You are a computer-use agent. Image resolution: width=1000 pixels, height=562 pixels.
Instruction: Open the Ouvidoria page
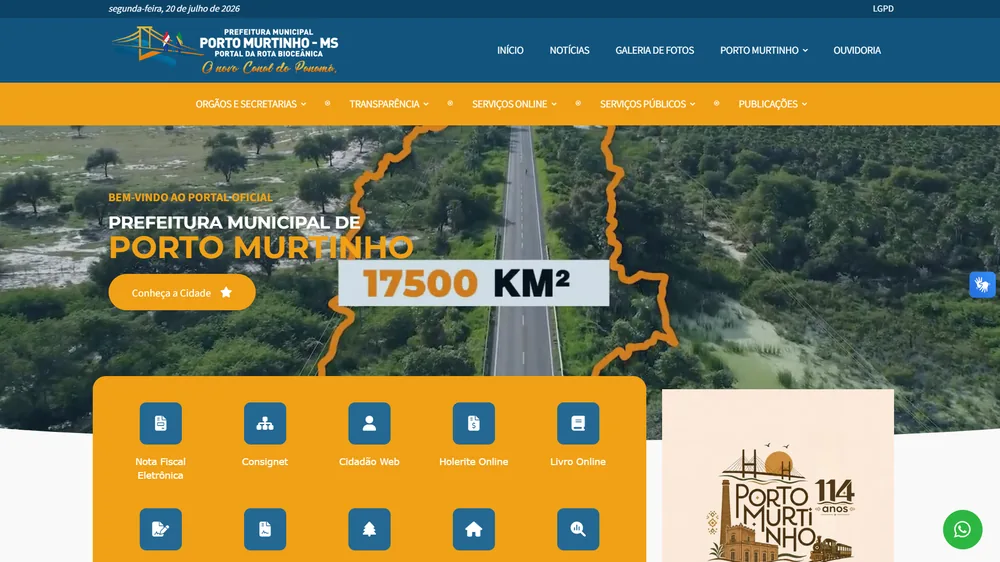point(857,50)
